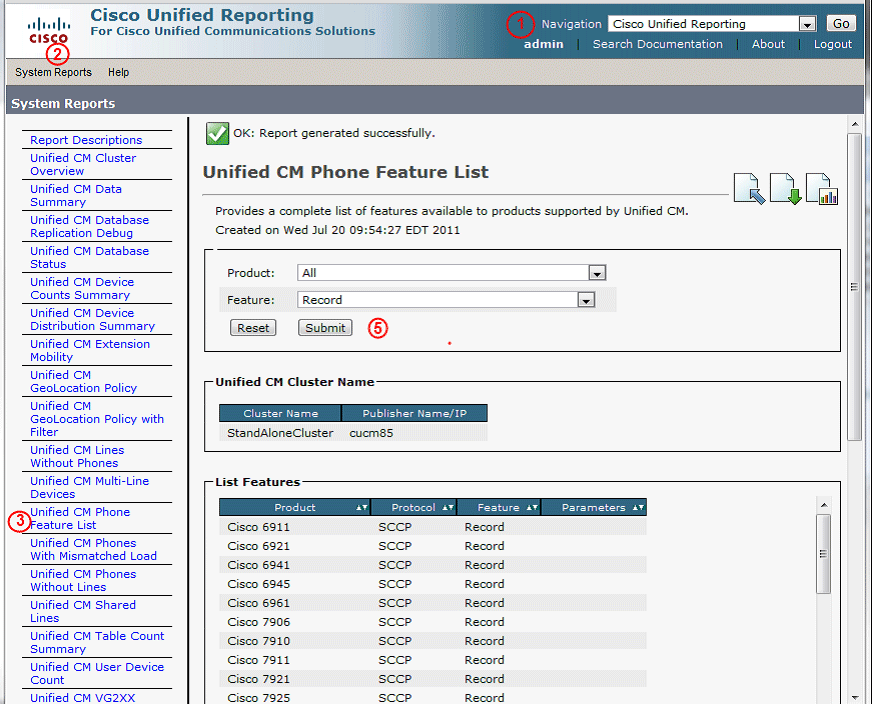The width and height of the screenshot is (872, 704).
Task: Click the StandAloneCluster cell
Action: [280, 433]
